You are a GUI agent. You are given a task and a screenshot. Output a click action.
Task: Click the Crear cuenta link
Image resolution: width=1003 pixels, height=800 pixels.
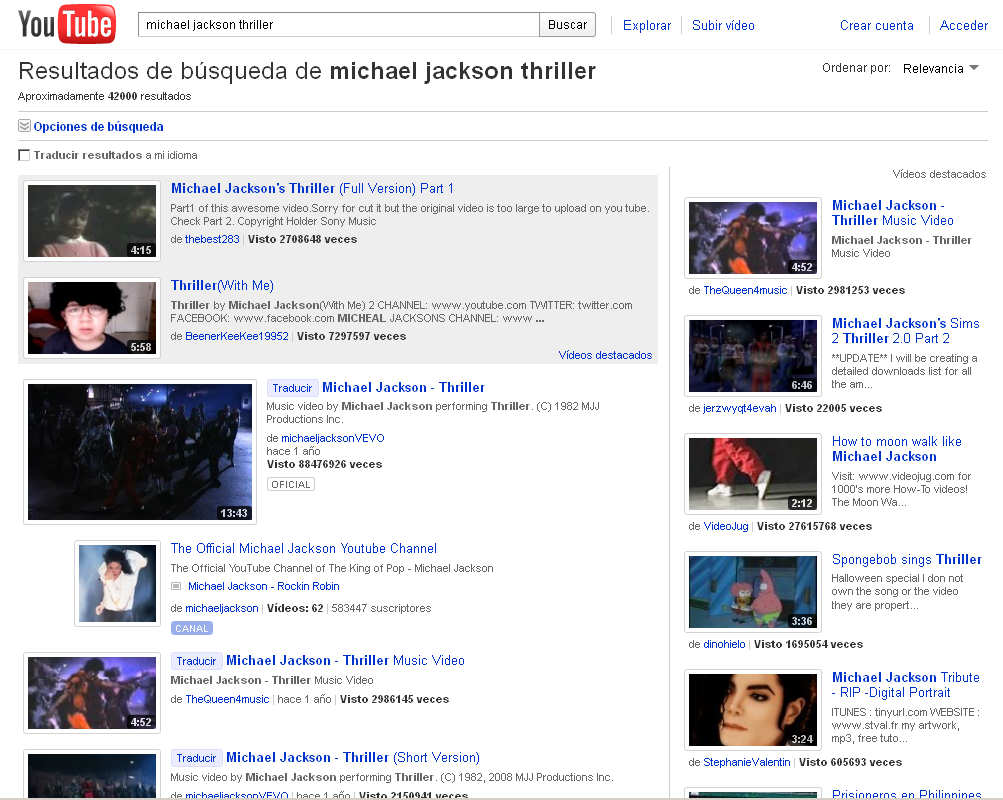pos(876,25)
